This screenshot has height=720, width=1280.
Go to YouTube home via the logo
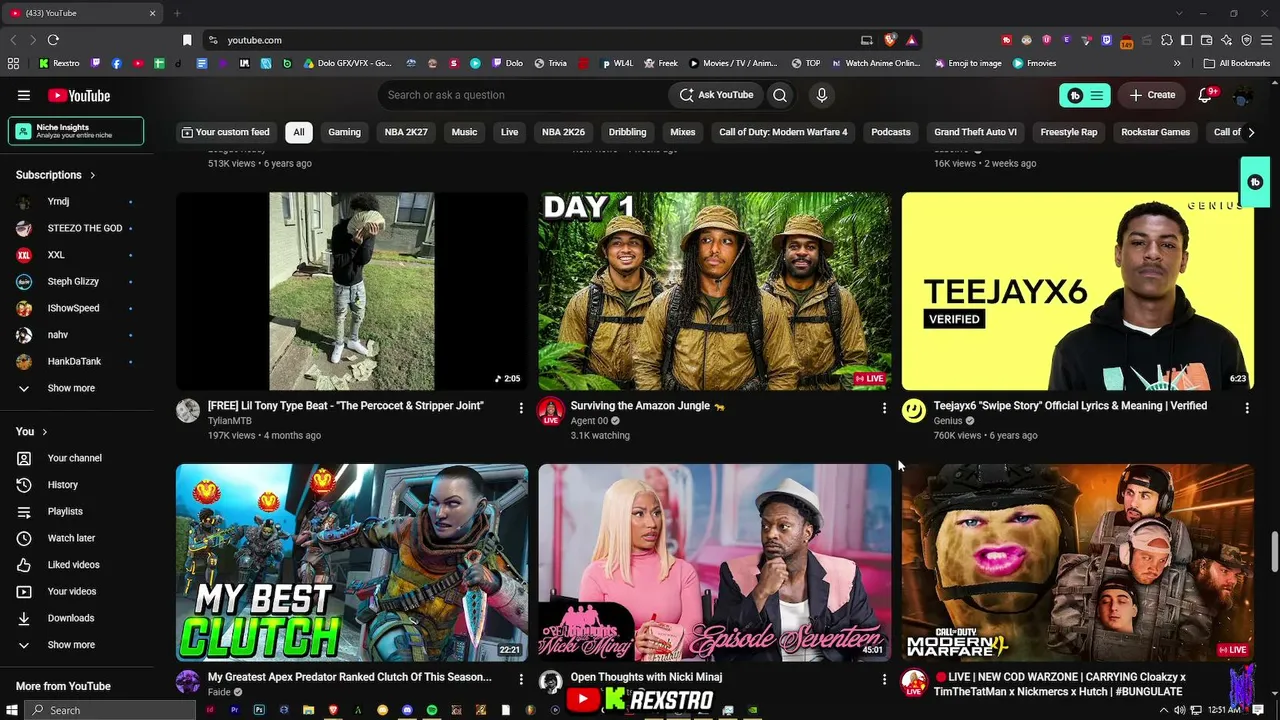(x=79, y=95)
